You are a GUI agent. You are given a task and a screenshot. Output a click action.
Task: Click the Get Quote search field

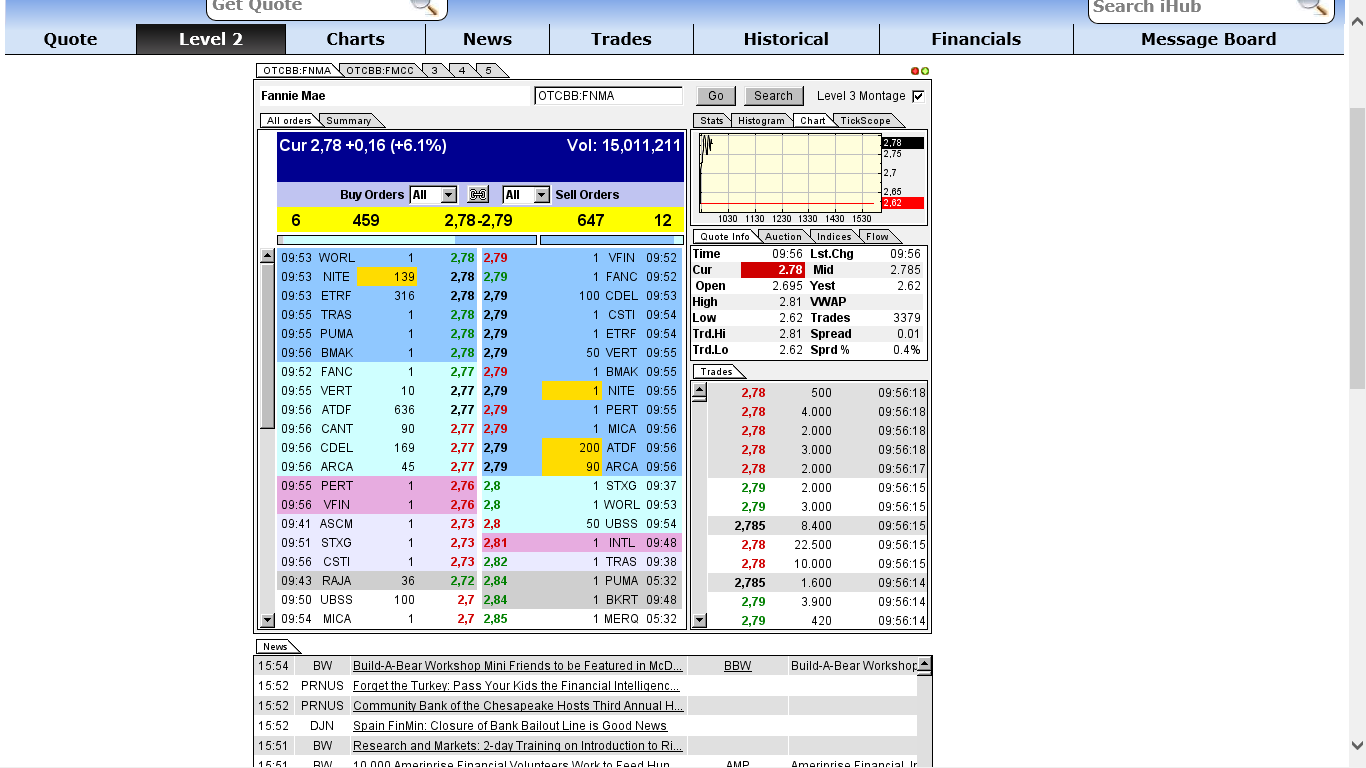310,7
